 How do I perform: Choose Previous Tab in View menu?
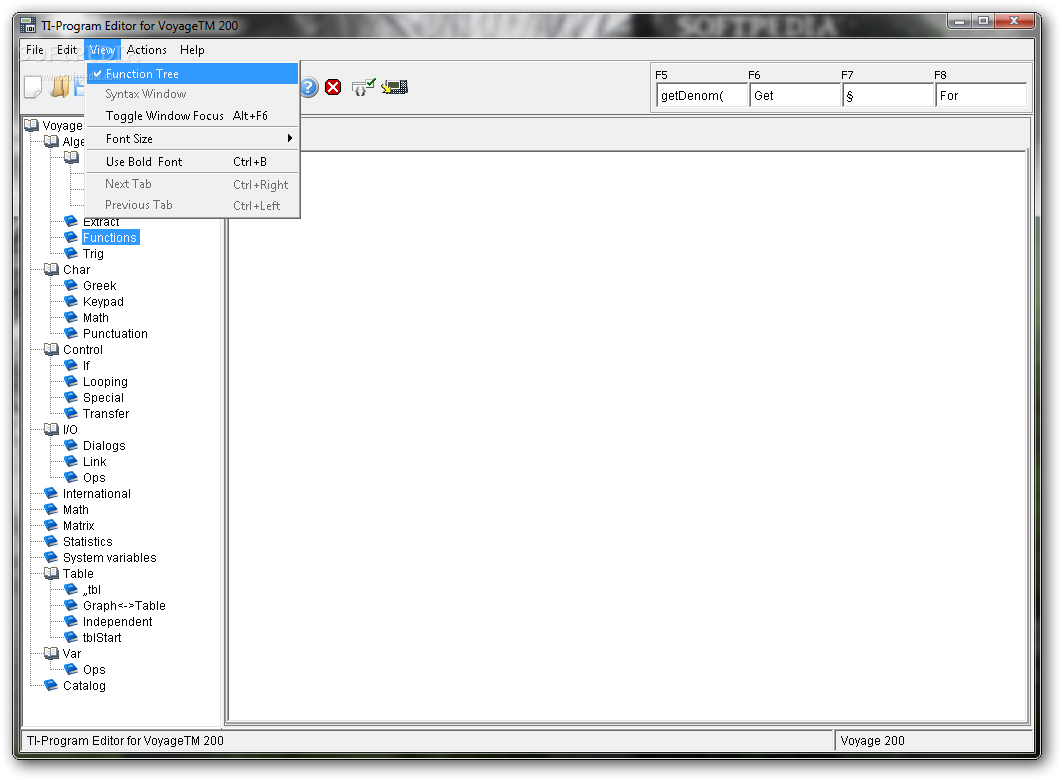tap(192, 205)
